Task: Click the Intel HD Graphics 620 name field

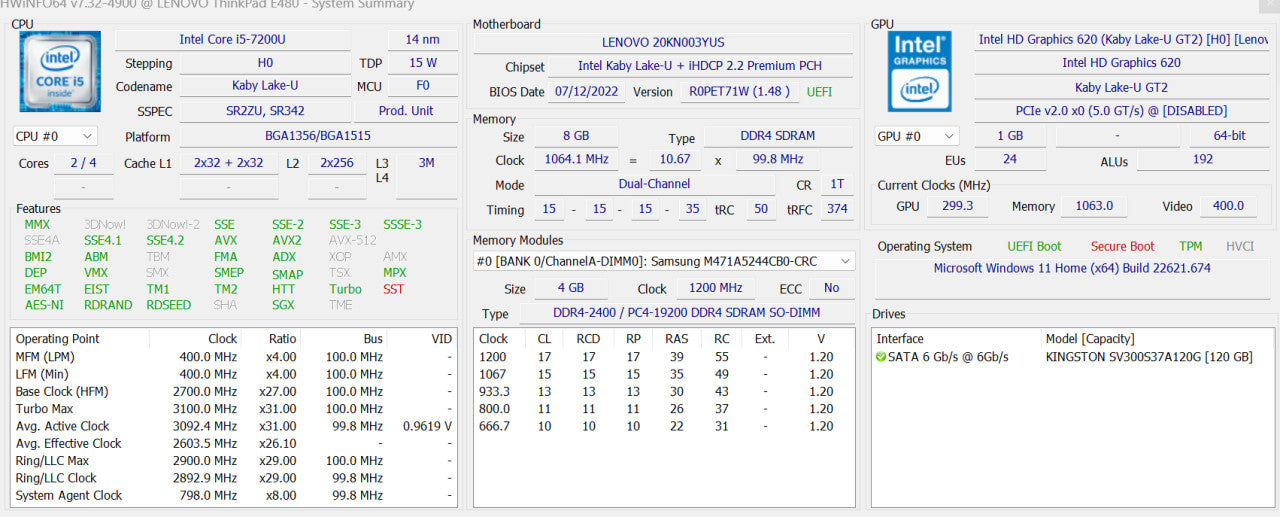Action: tap(1121, 63)
